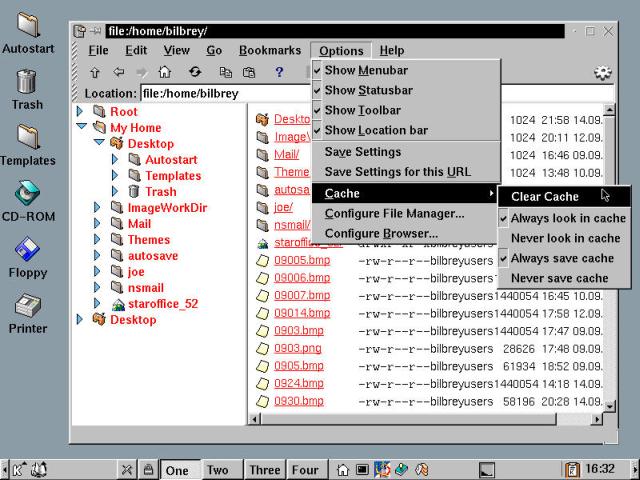Click the Help question mark toolbar icon
This screenshot has width=640, height=480.
[279, 73]
